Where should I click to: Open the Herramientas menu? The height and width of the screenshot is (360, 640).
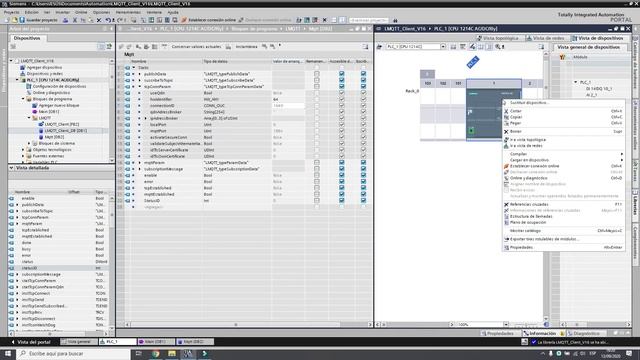coord(128,12)
